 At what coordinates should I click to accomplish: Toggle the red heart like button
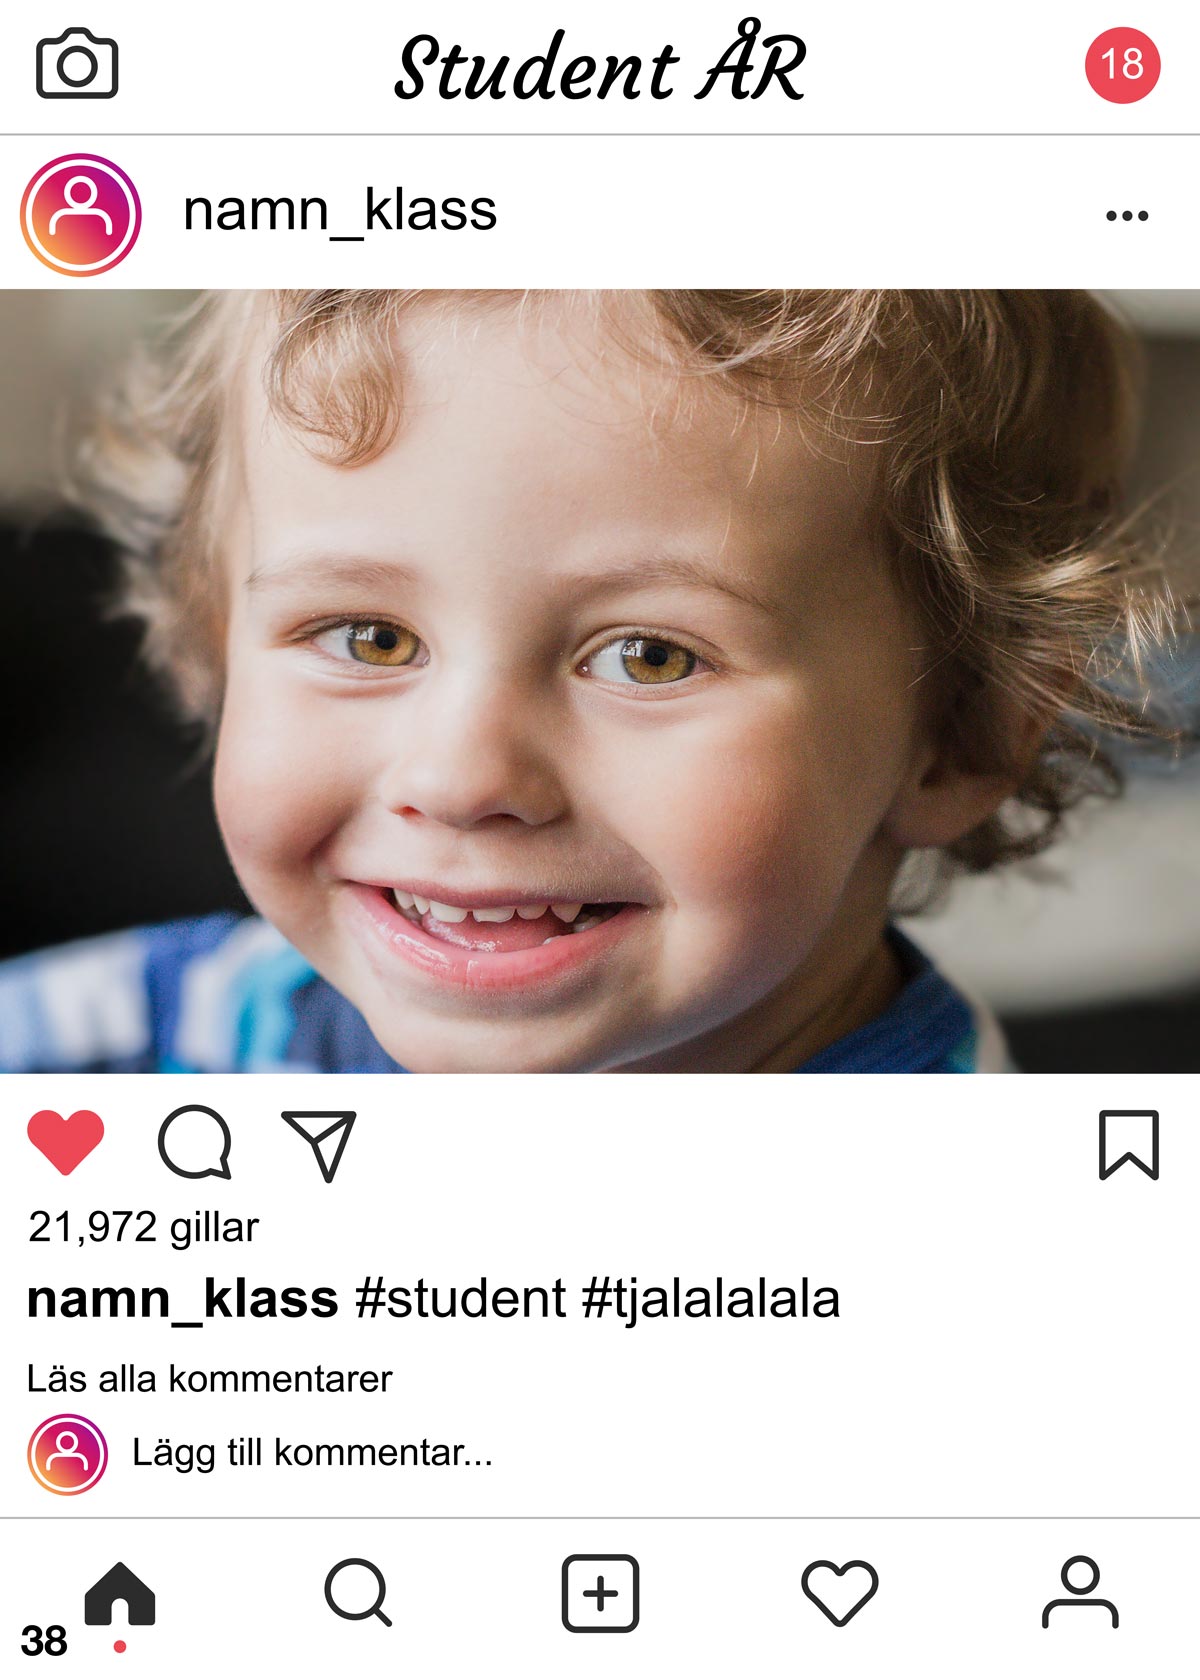(x=65, y=1142)
